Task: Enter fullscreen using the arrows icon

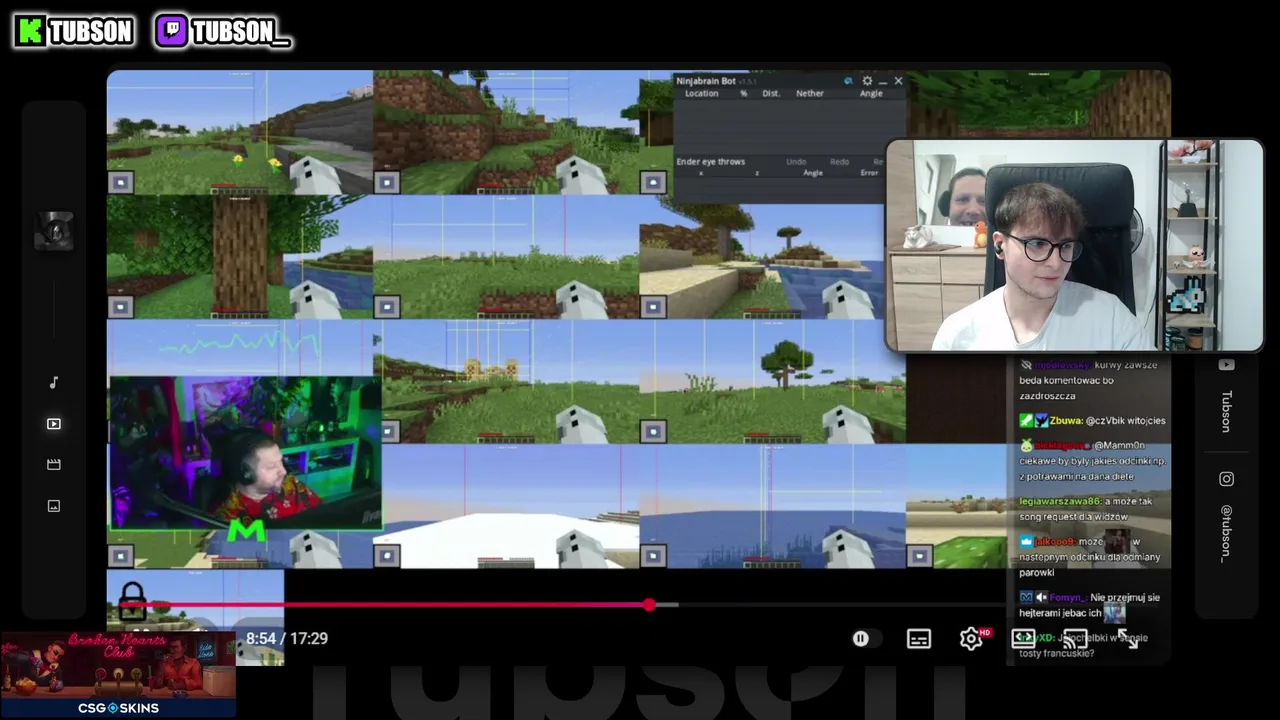Action: point(1127,638)
